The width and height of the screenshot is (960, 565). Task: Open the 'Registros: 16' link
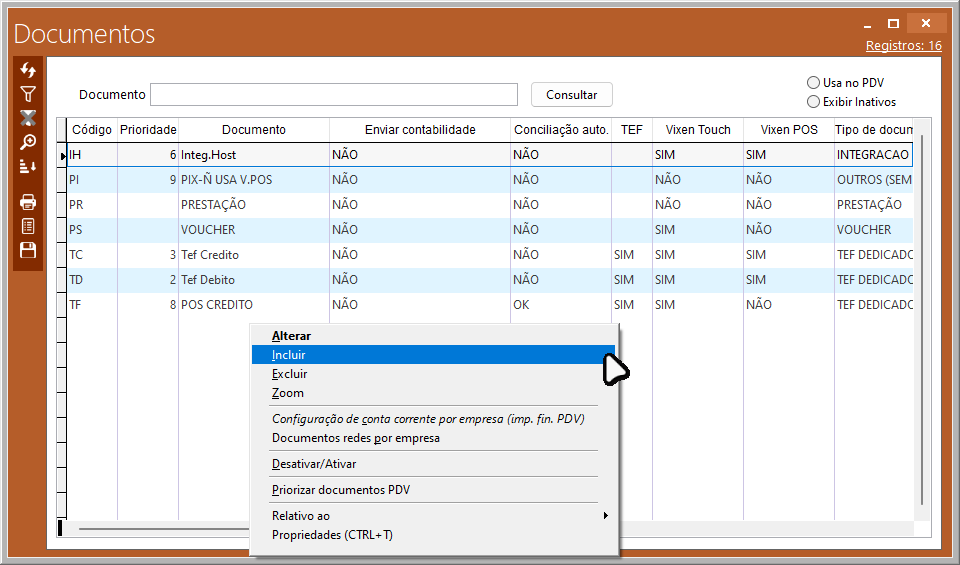click(x=903, y=46)
